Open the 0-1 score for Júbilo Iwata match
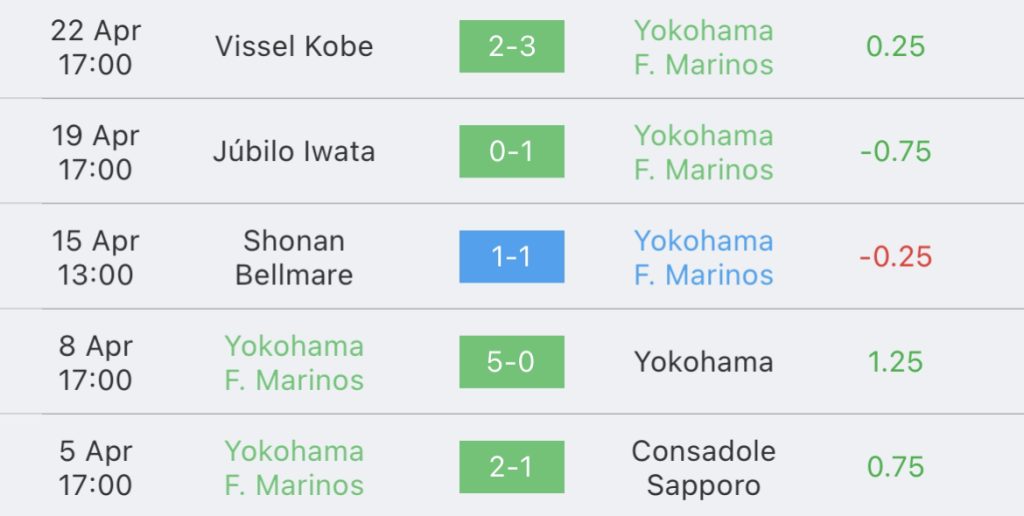The image size is (1024, 516). click(511, 152)
